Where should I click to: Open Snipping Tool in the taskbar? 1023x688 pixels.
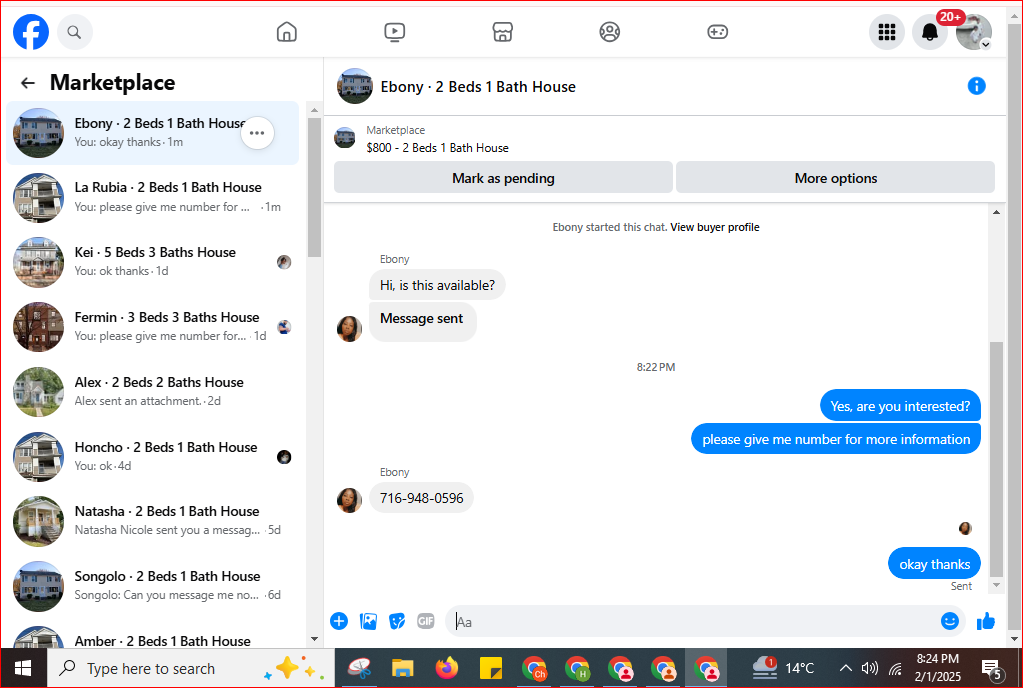[x=359, y=668]
